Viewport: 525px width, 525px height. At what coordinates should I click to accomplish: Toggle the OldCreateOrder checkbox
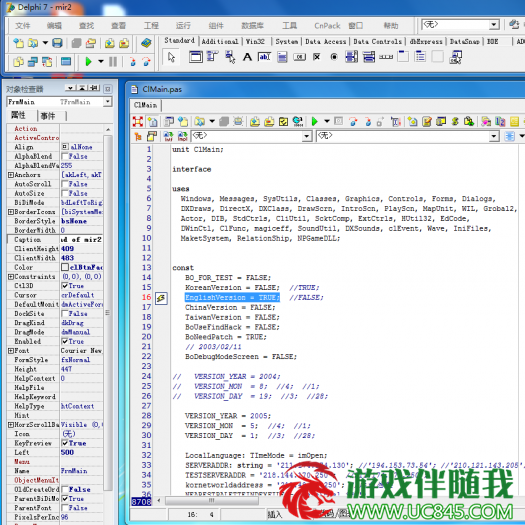pyautogui.click(x=65, y=490)
